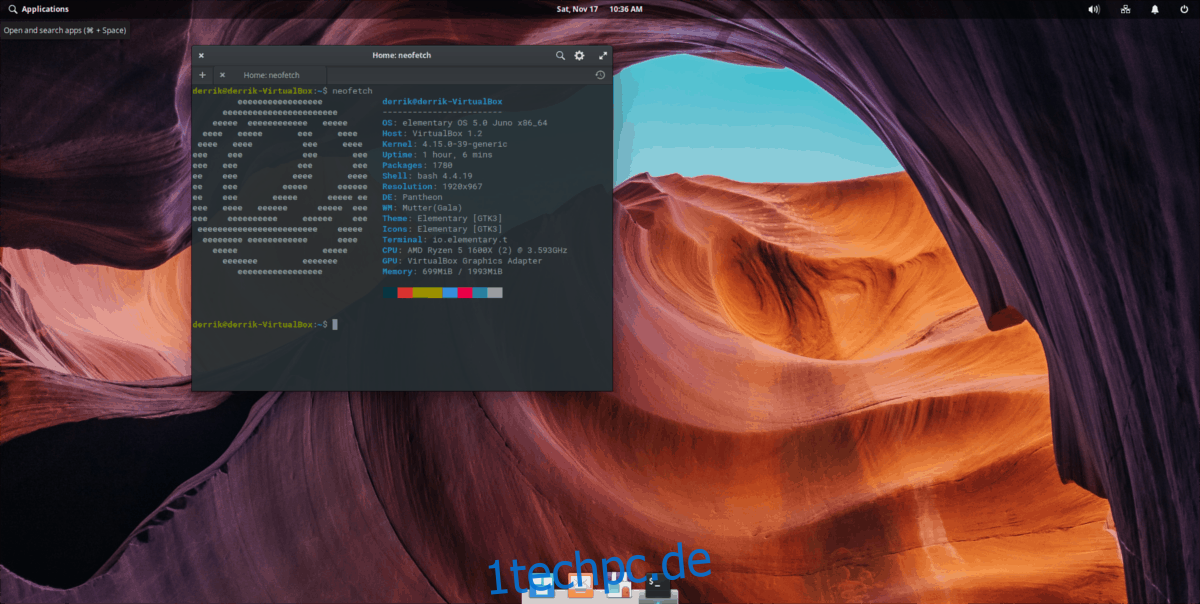The height and width of the screenshot is (604, 1200).
Task: Open the date and time indicator
Action: pyautogui.click(x=600, y=9)
